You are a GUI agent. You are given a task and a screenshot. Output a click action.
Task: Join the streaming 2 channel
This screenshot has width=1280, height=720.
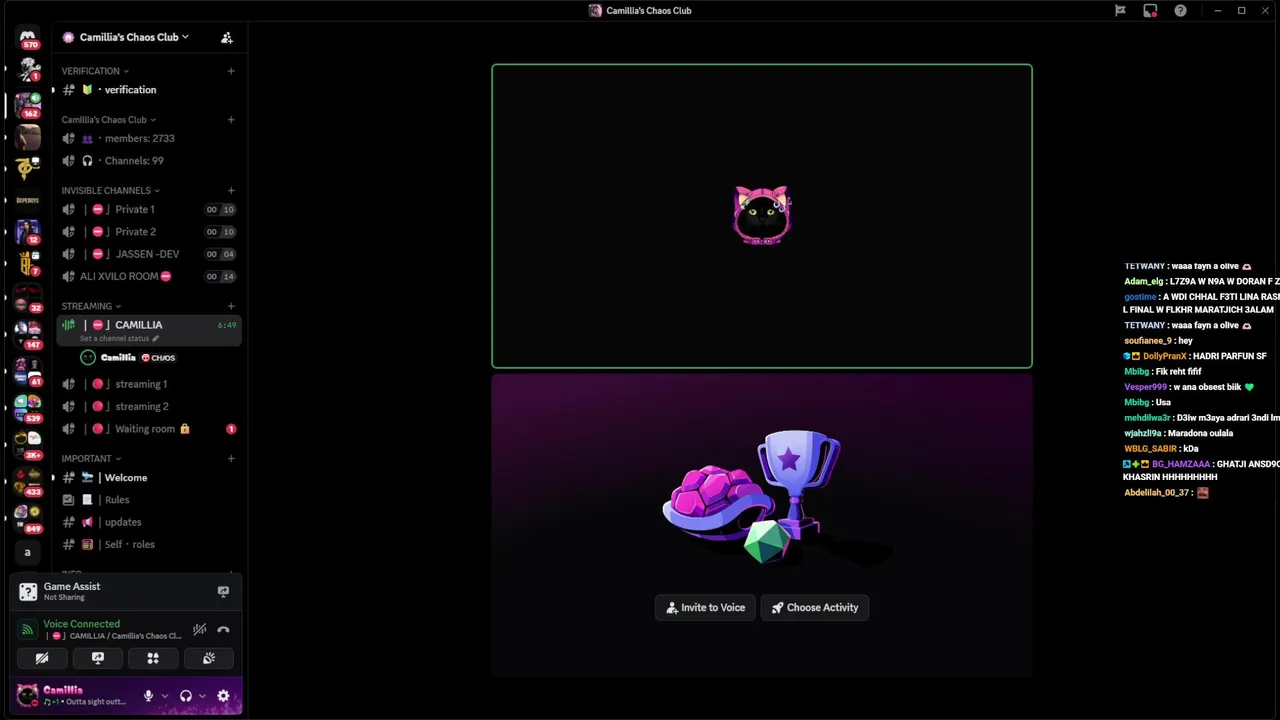148,406
